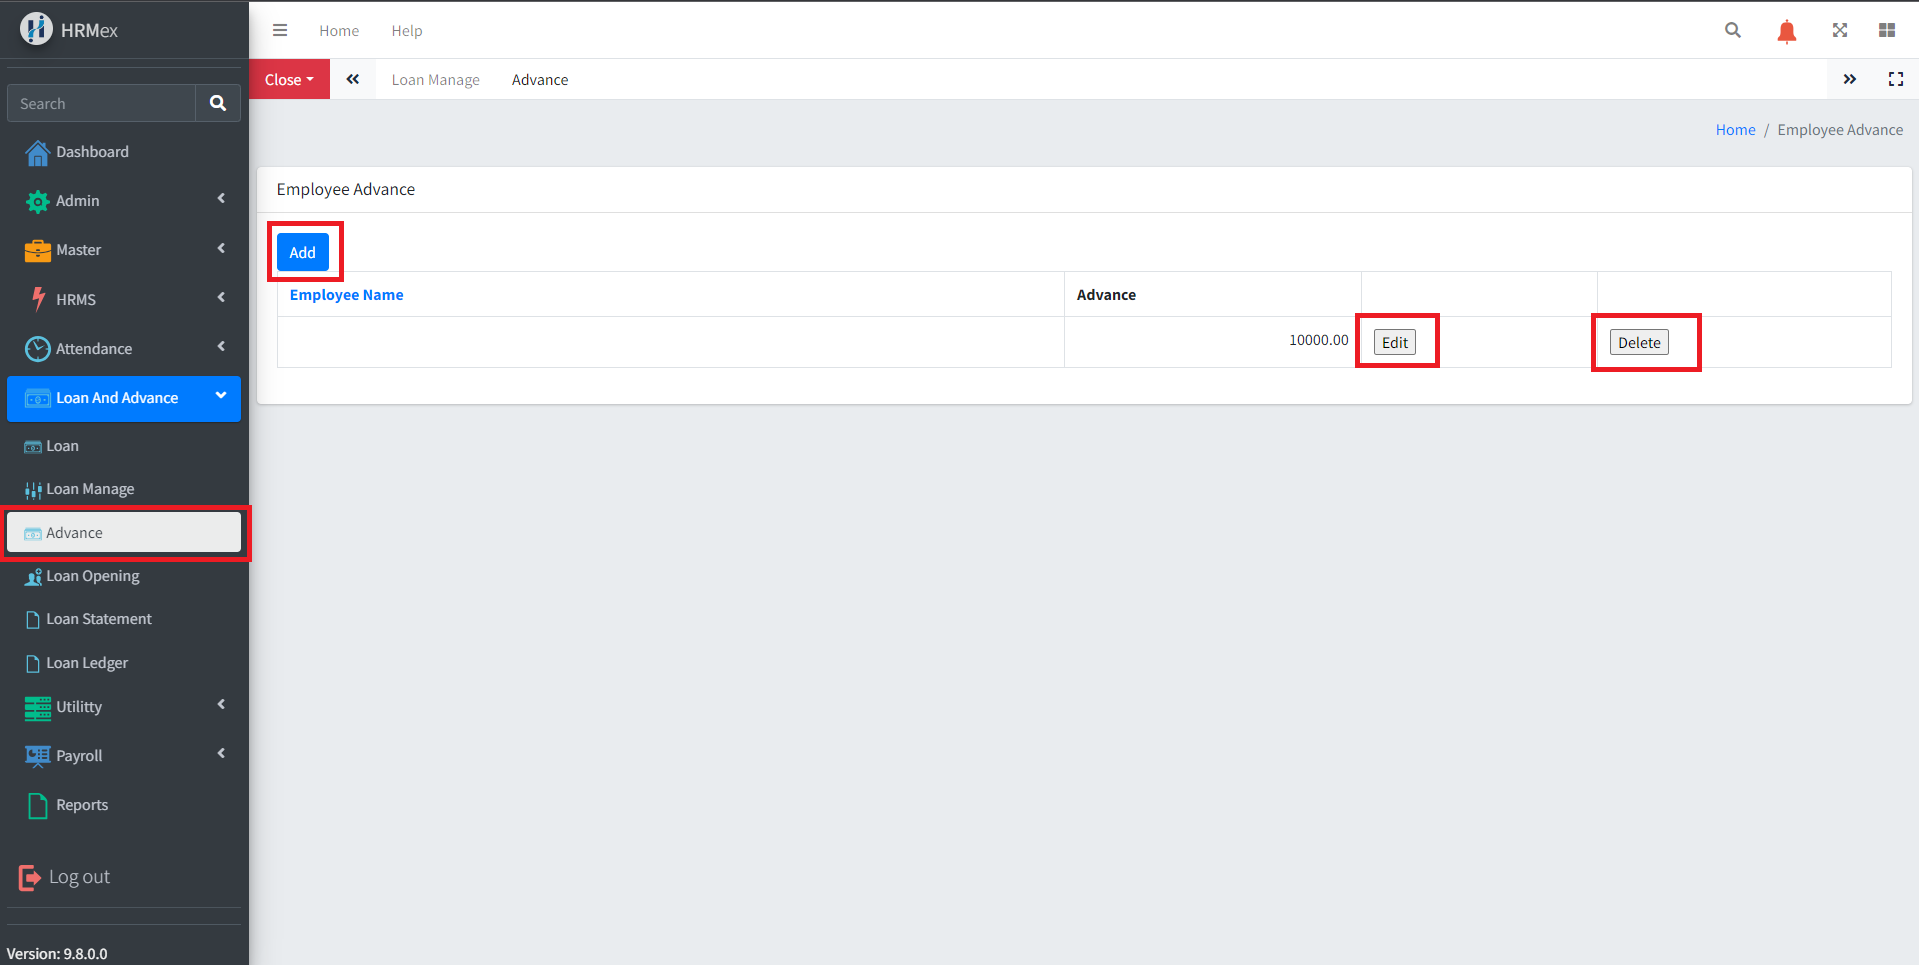Delete the 10000.00 advance row
Viewport: 1919px width, 965px height.
[x=1638, y=343]
